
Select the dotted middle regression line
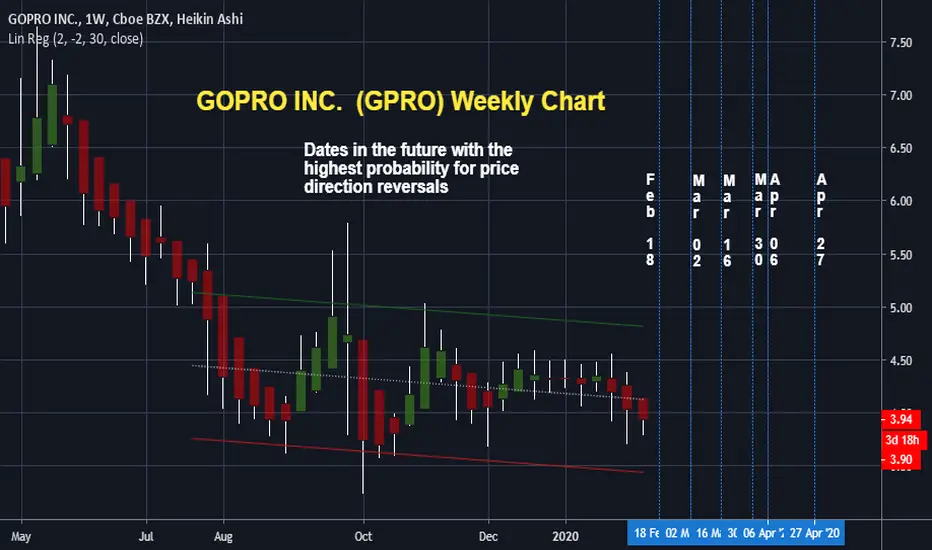click(418, 382)
